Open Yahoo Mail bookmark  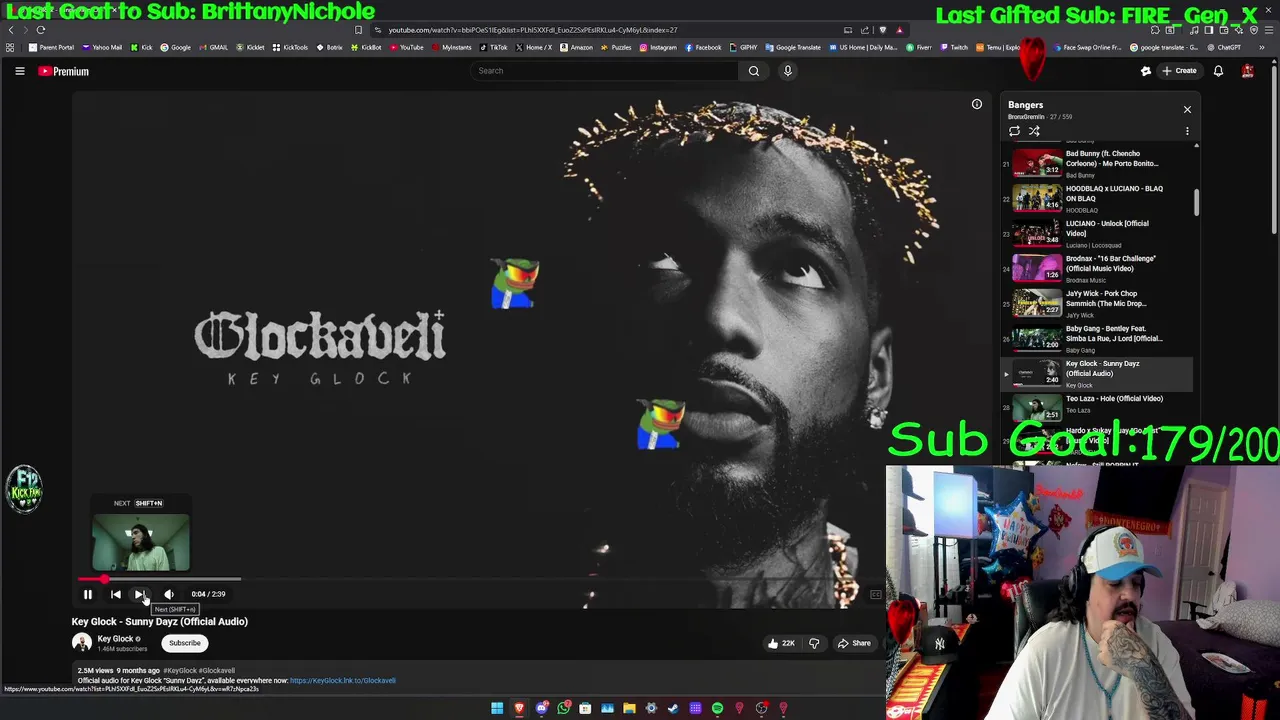coord(102,47)
